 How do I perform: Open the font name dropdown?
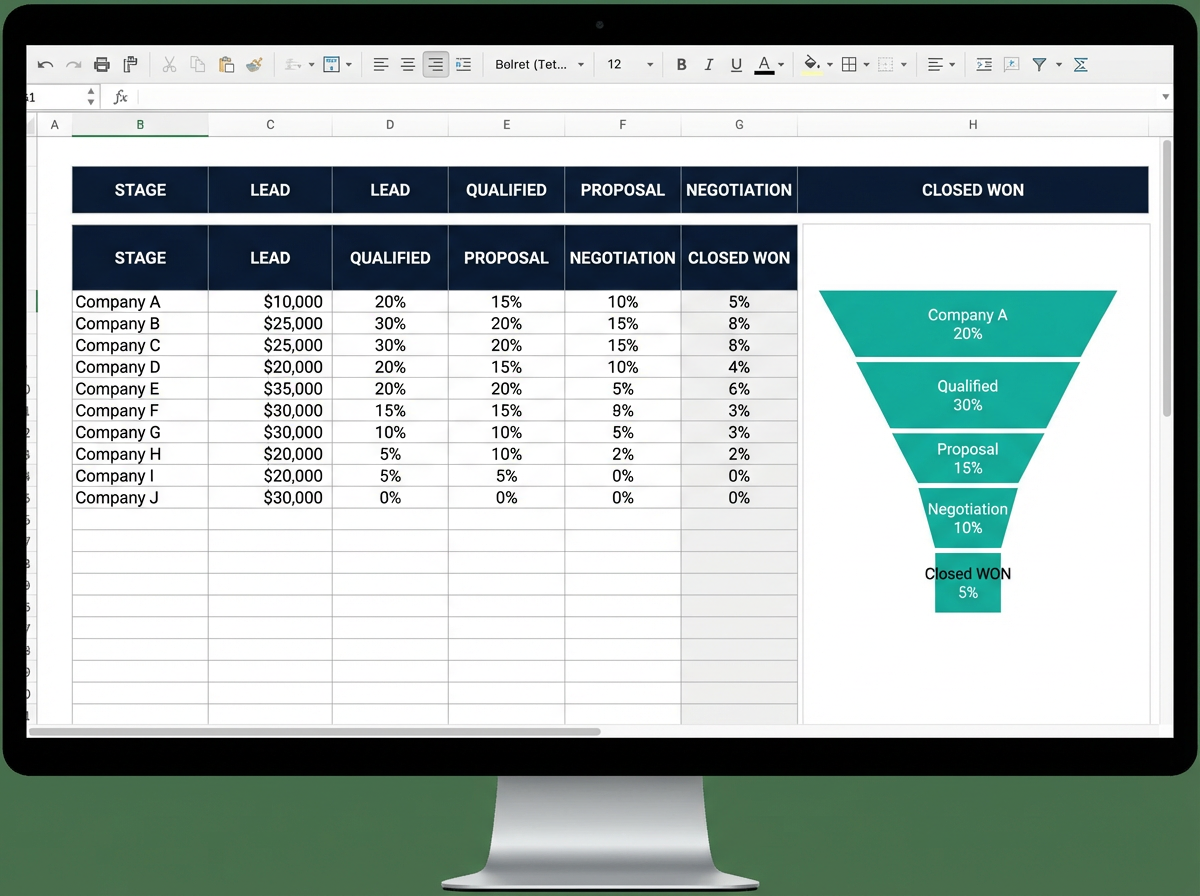pos(580,64)
